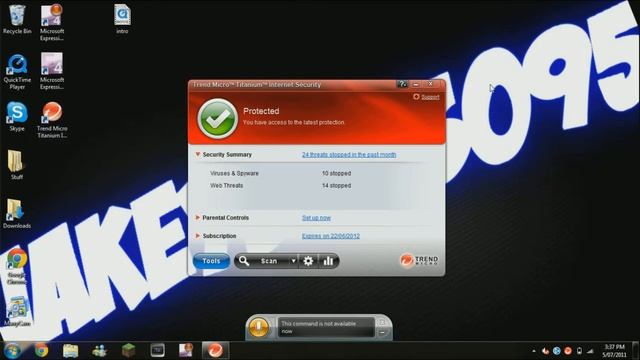Open 24 threats stopped in past month link
This screenshot has height=360, width=640.
(x=349, y=155)
